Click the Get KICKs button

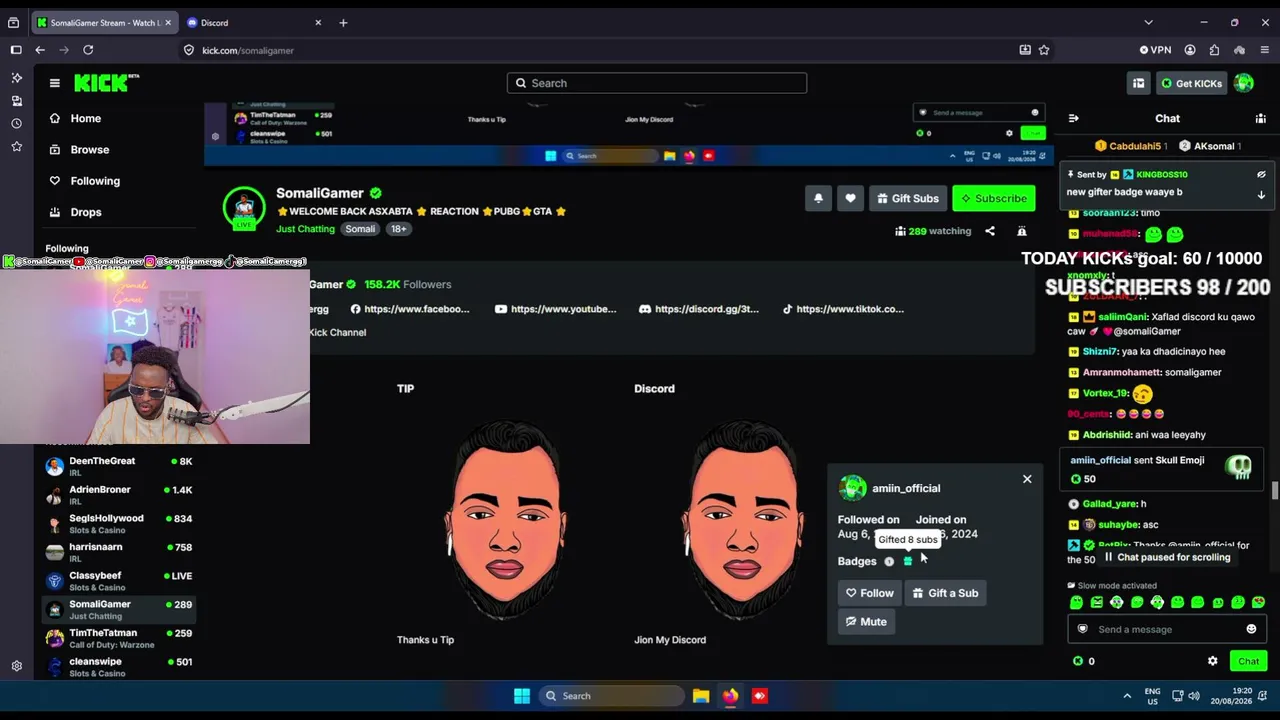coord(1191,83)
